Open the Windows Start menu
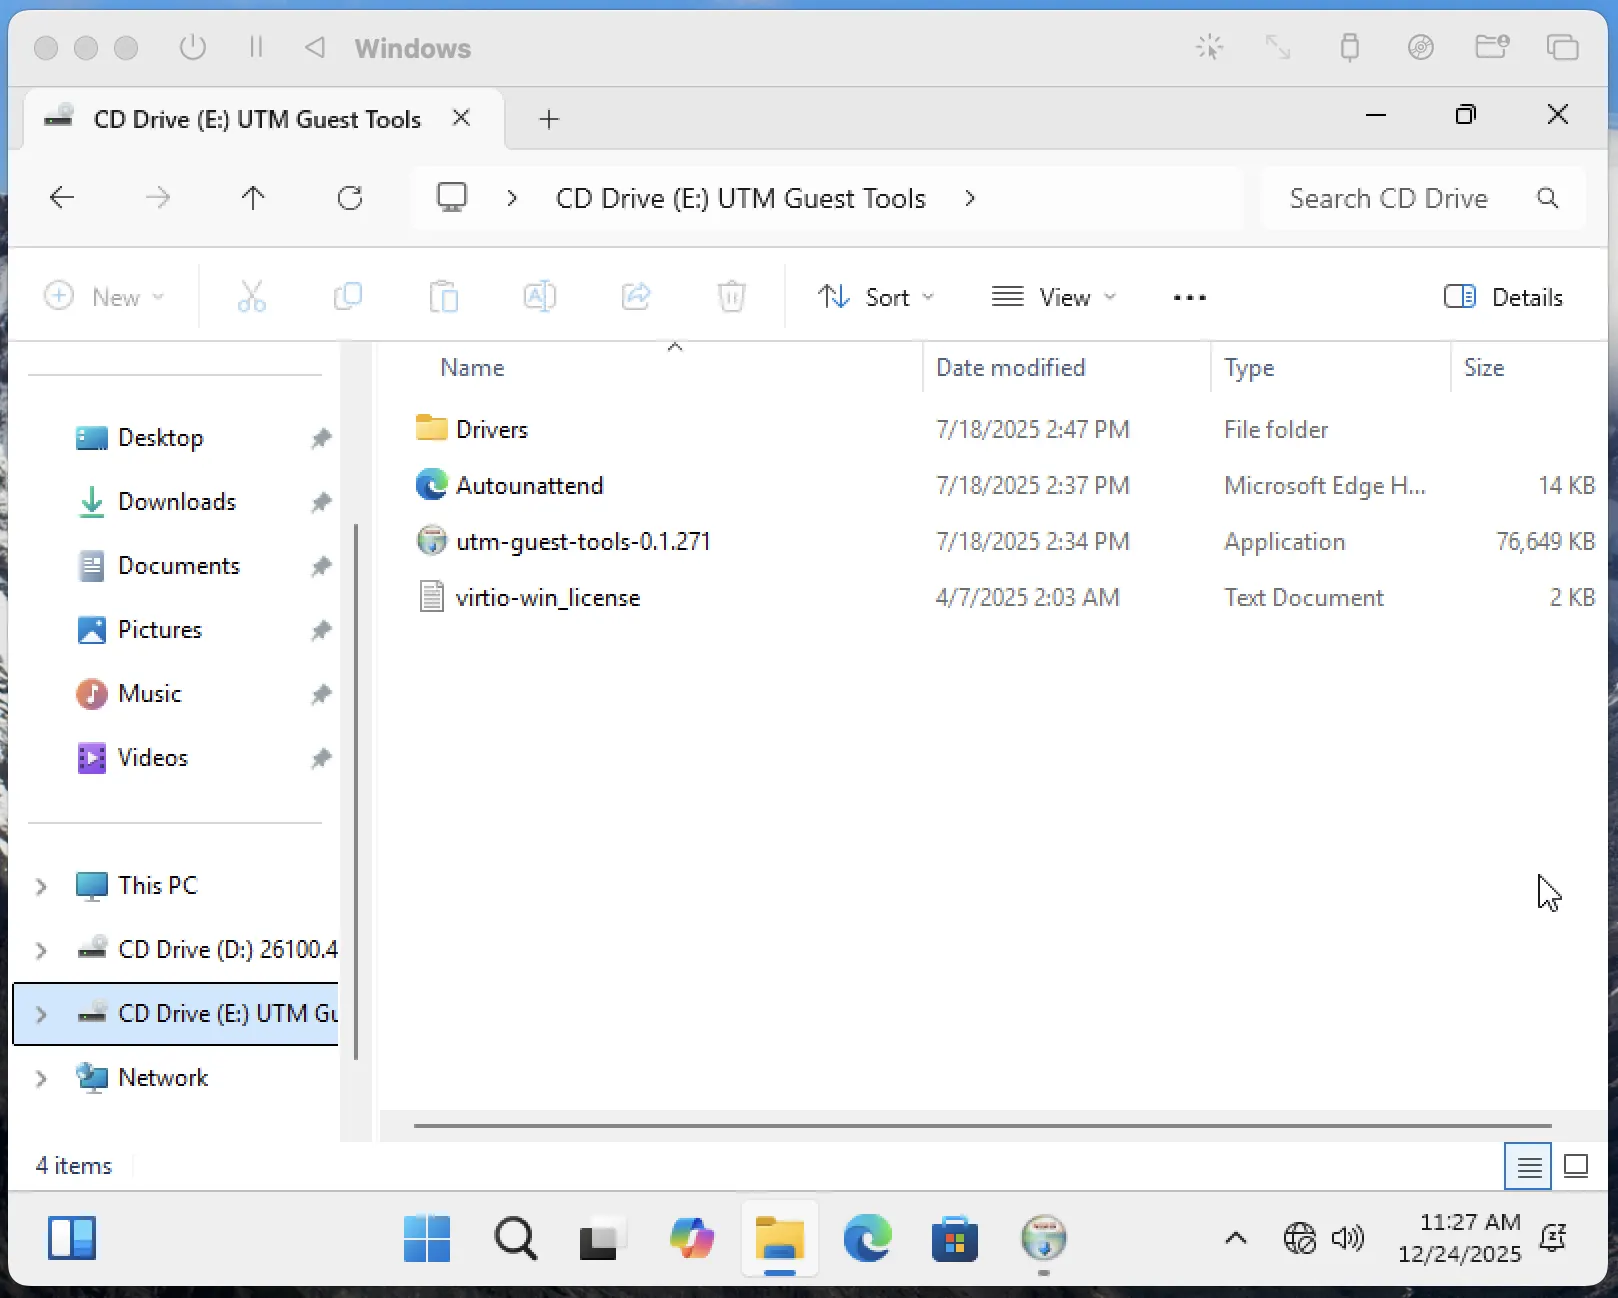 (x=427, y=1239)
